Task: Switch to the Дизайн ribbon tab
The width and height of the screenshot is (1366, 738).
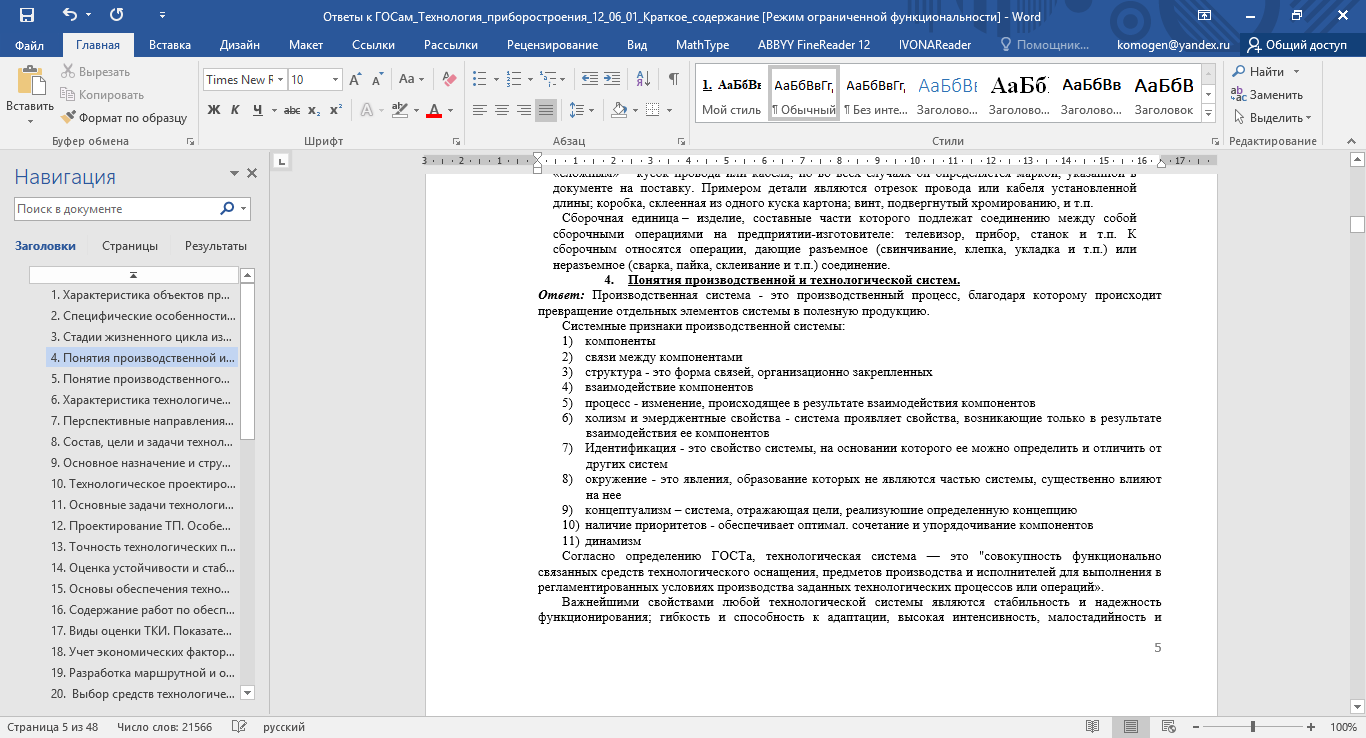Action: 240,45
